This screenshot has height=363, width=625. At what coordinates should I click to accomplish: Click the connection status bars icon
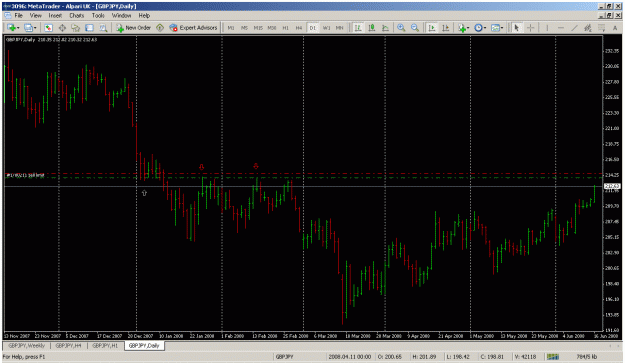[x=553, y=357]
